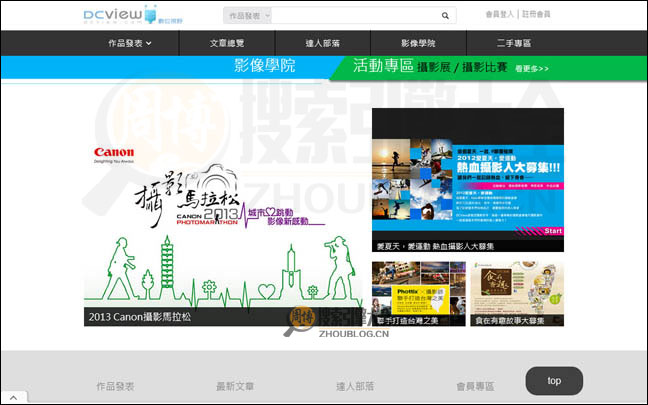Click the top button
This screenshot has width=648, height=405.
pyautogui.click(x=554, y=381)
